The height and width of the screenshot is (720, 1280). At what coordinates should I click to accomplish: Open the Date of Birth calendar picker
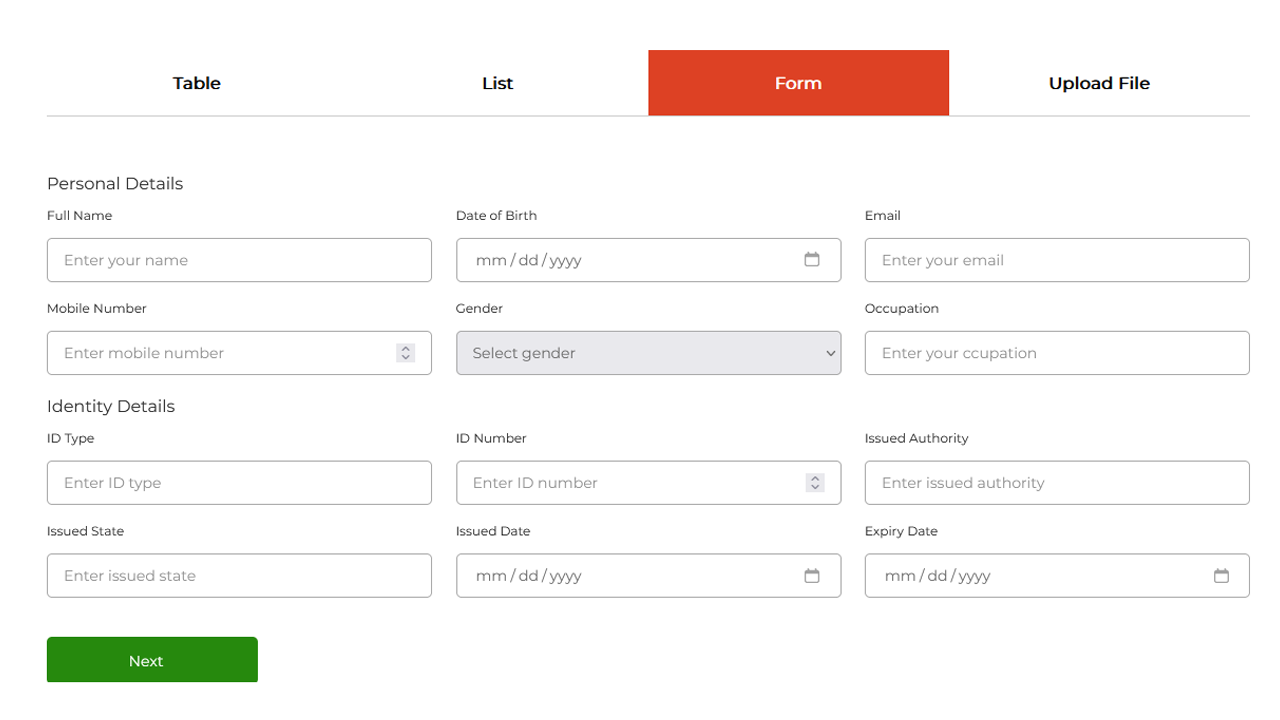[x=812, y=260]
